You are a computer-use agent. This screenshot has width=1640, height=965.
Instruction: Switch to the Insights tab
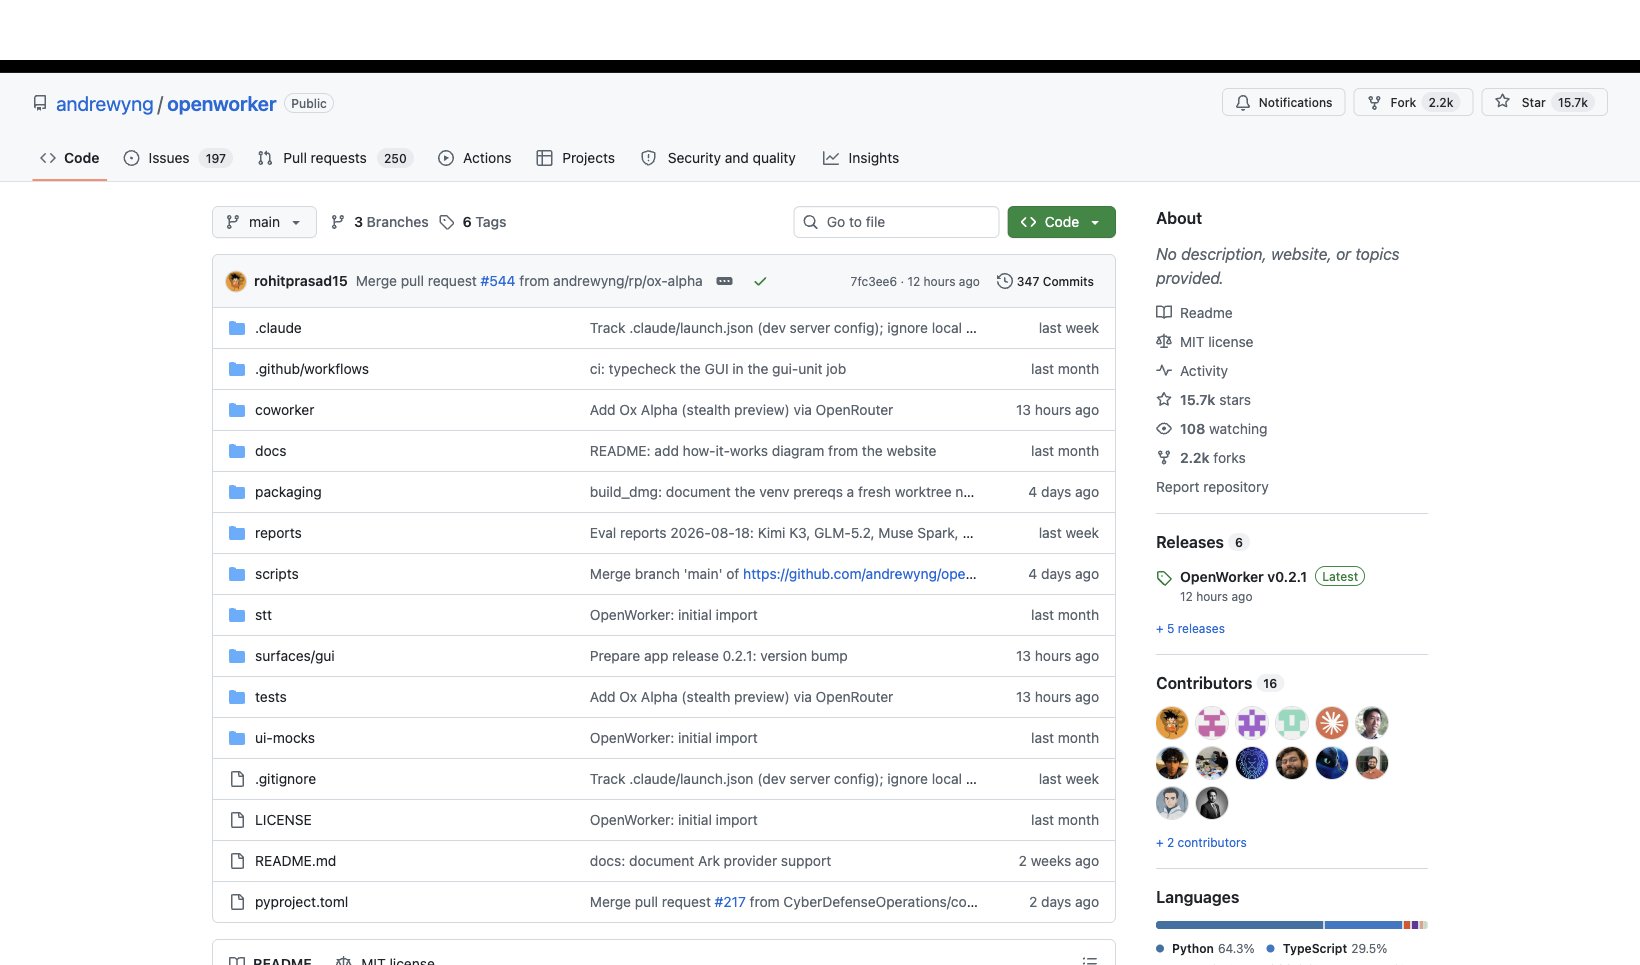(x=861, y=158)
